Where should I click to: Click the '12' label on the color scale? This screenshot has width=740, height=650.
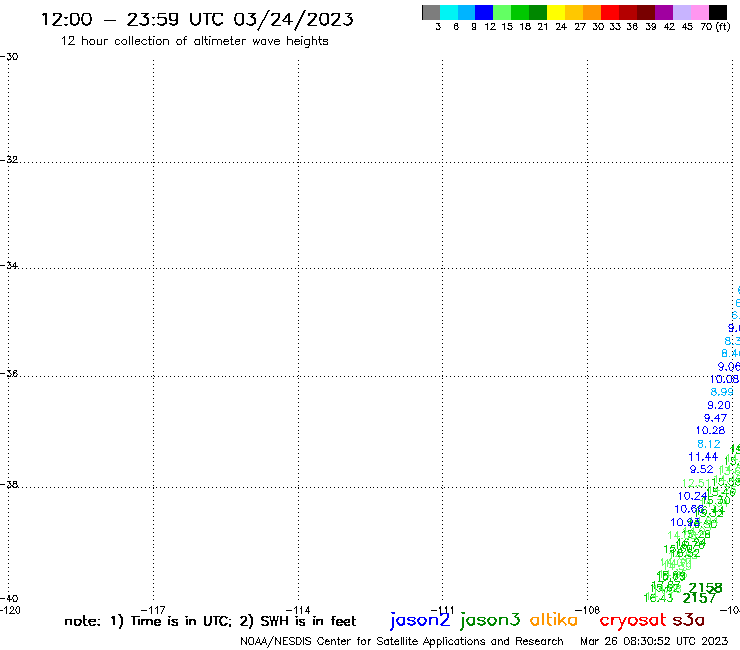click(x=490, y=27)
